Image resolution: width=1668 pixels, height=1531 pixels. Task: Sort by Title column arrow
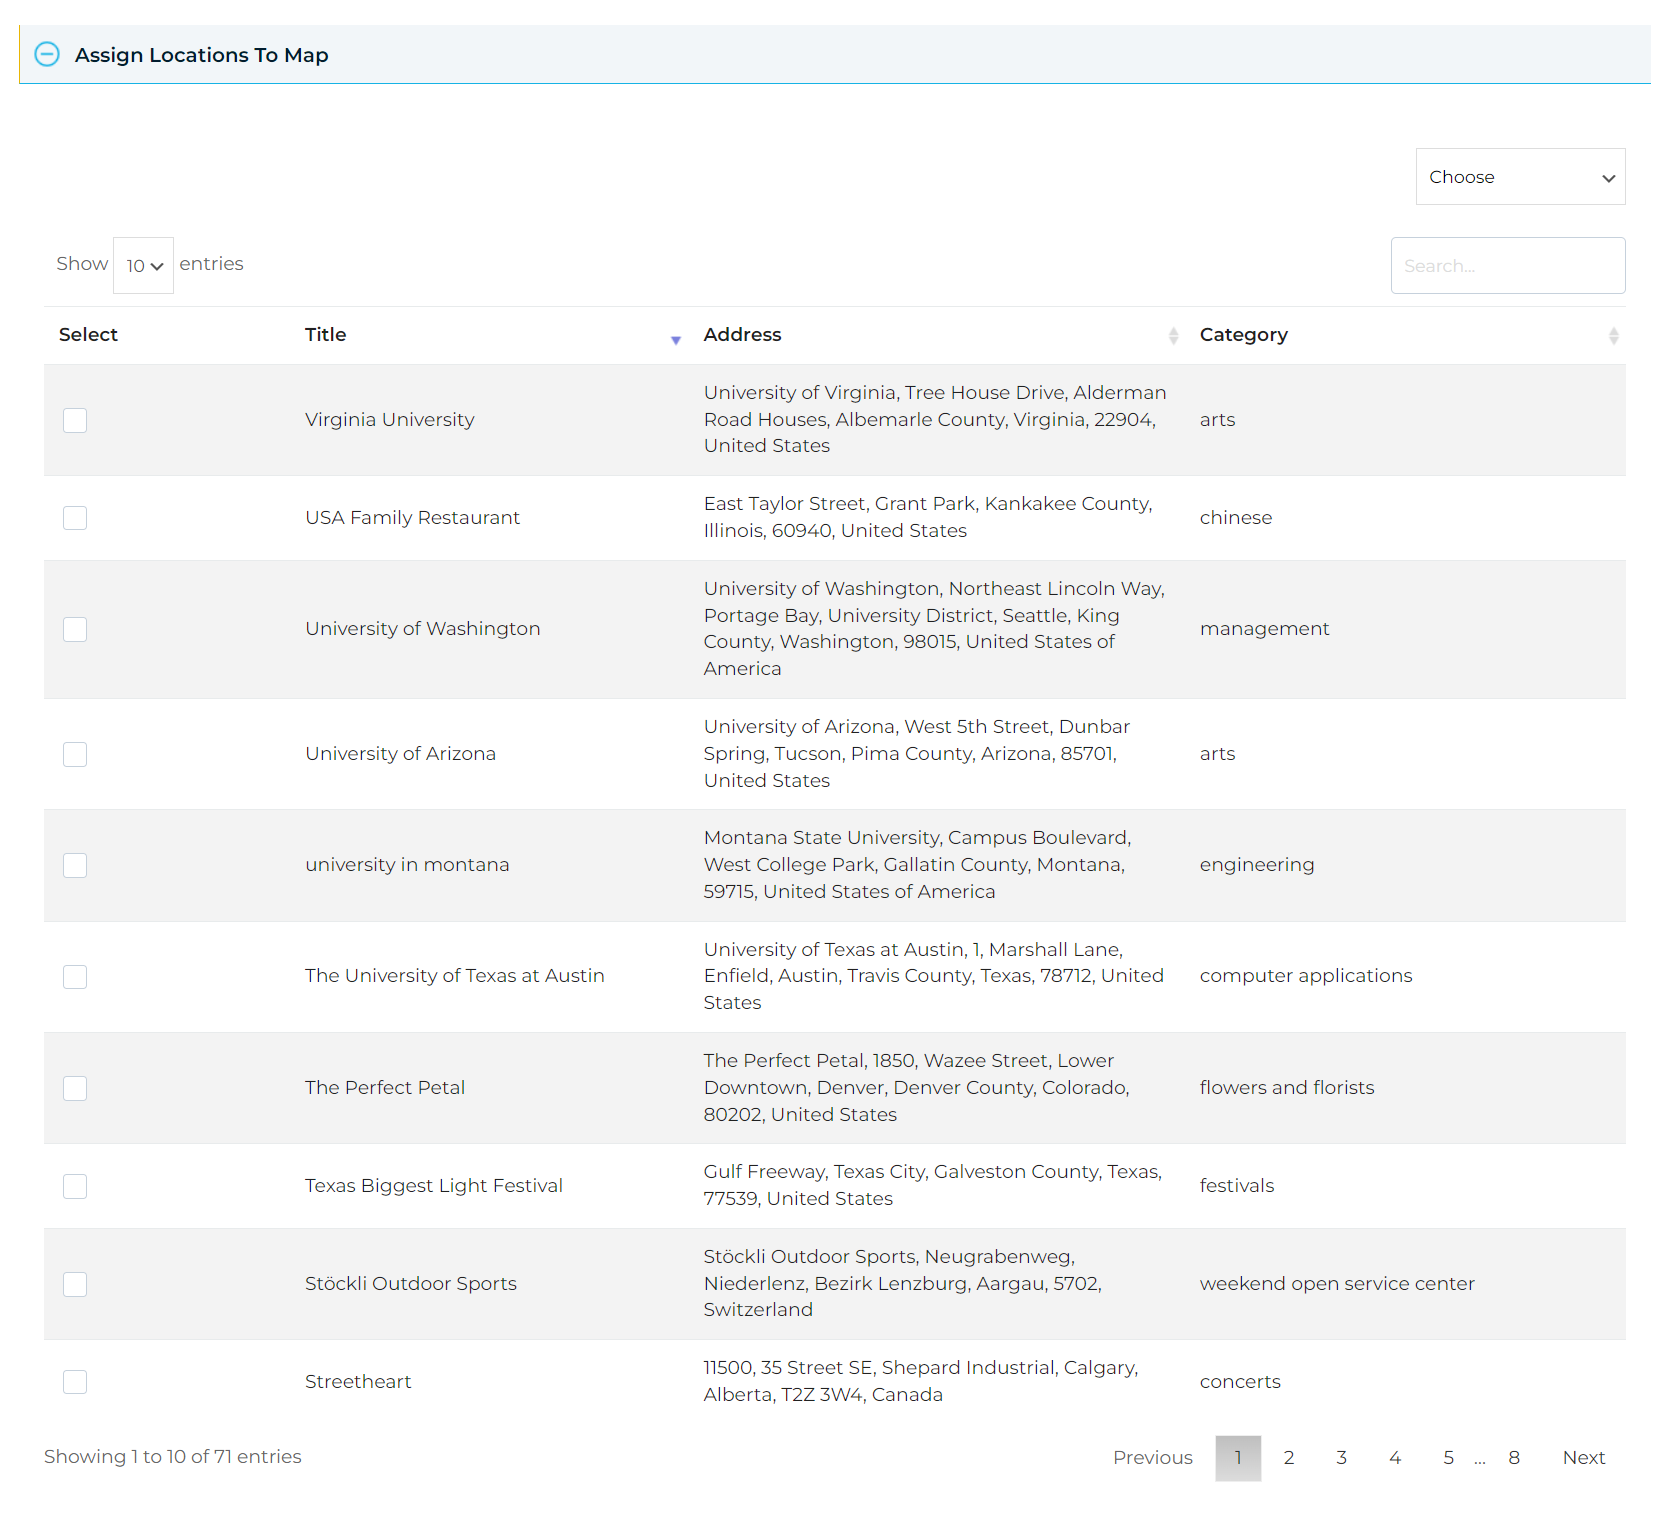tap(676, 341)
